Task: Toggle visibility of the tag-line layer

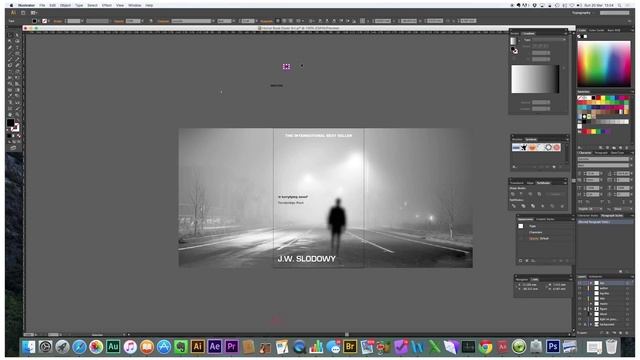Action: pyautogui.click(x=580, y=293)
